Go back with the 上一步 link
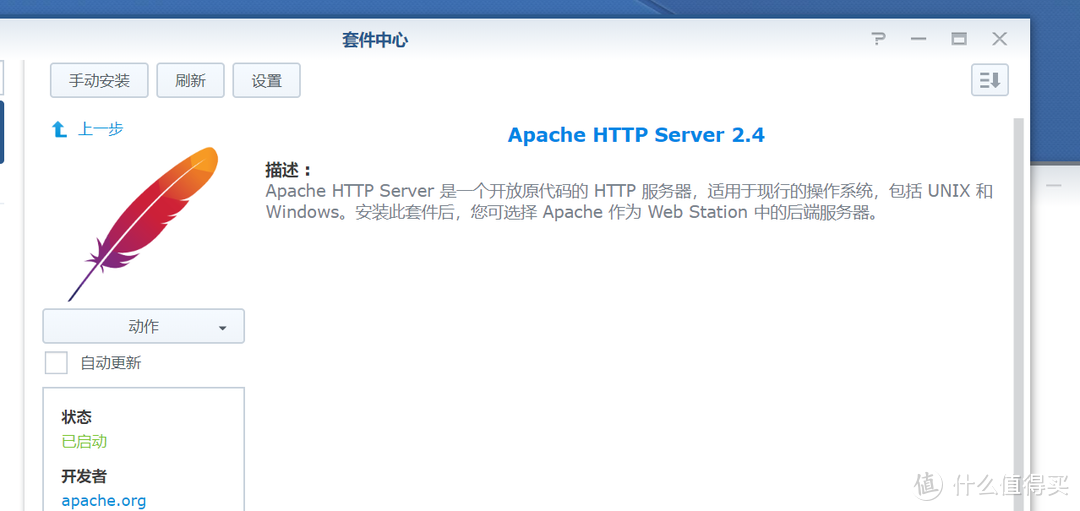The height and width of the screenshot is (511, 1080). pyautogui.click(x=101, y=129)
